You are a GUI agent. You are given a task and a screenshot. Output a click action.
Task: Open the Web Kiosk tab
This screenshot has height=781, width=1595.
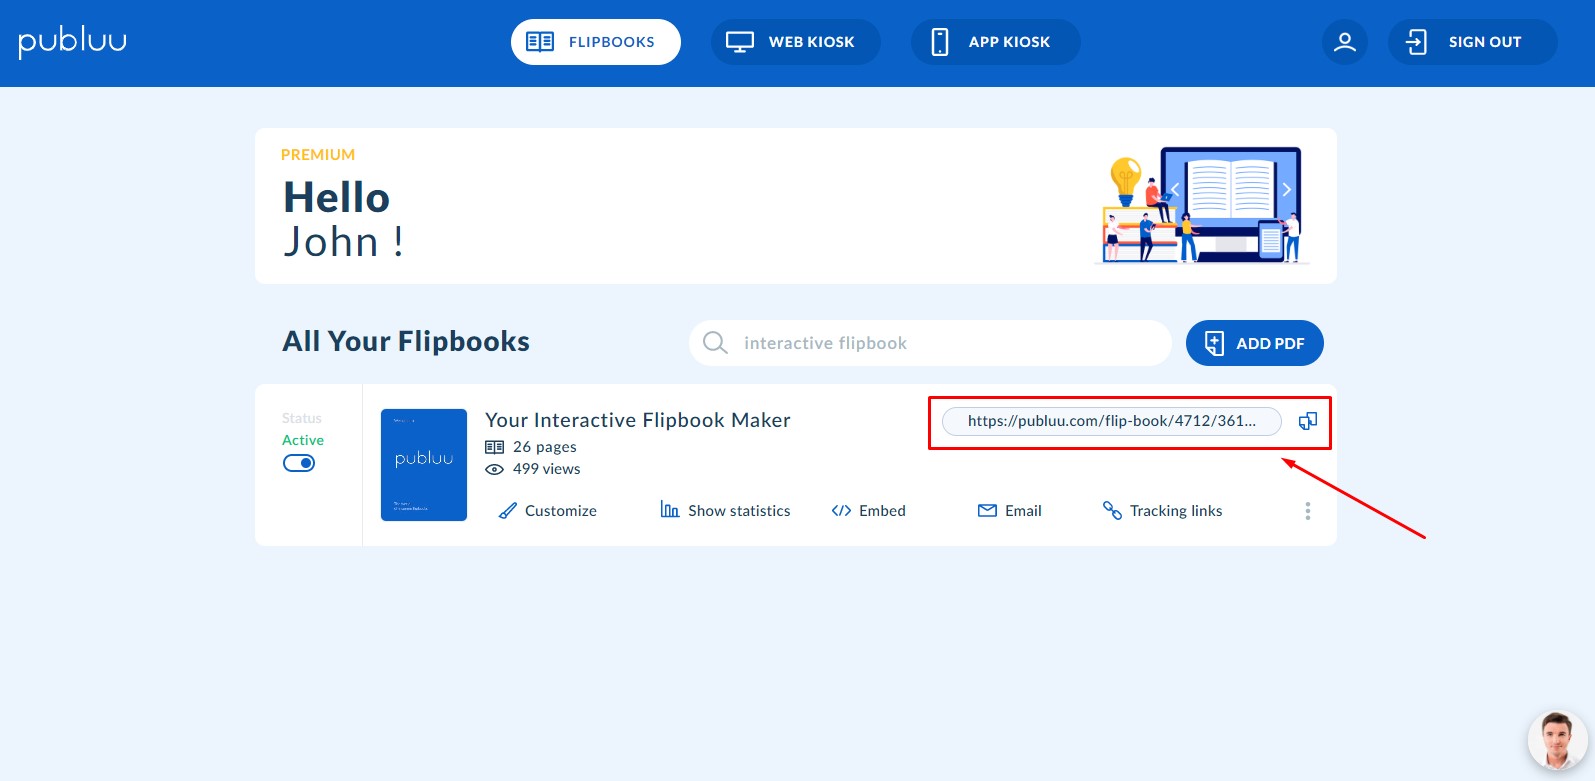tap(795, 42)
